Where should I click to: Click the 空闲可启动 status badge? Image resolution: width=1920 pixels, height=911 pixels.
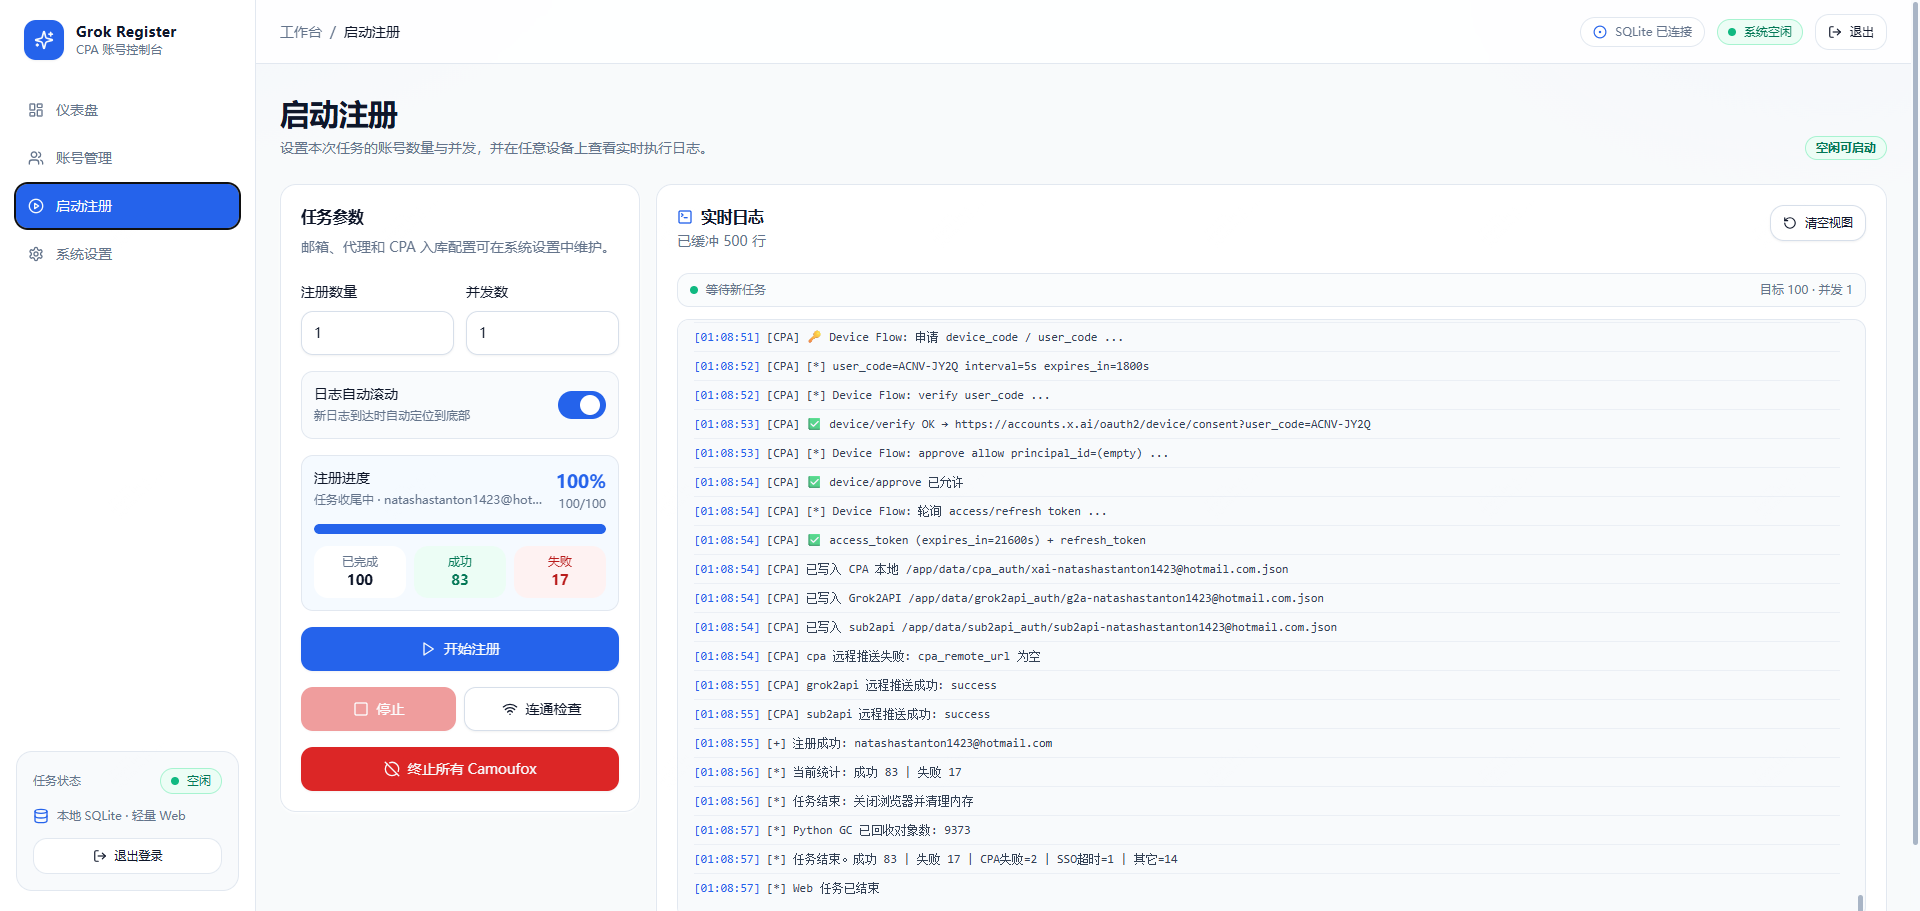(1845, 148)
